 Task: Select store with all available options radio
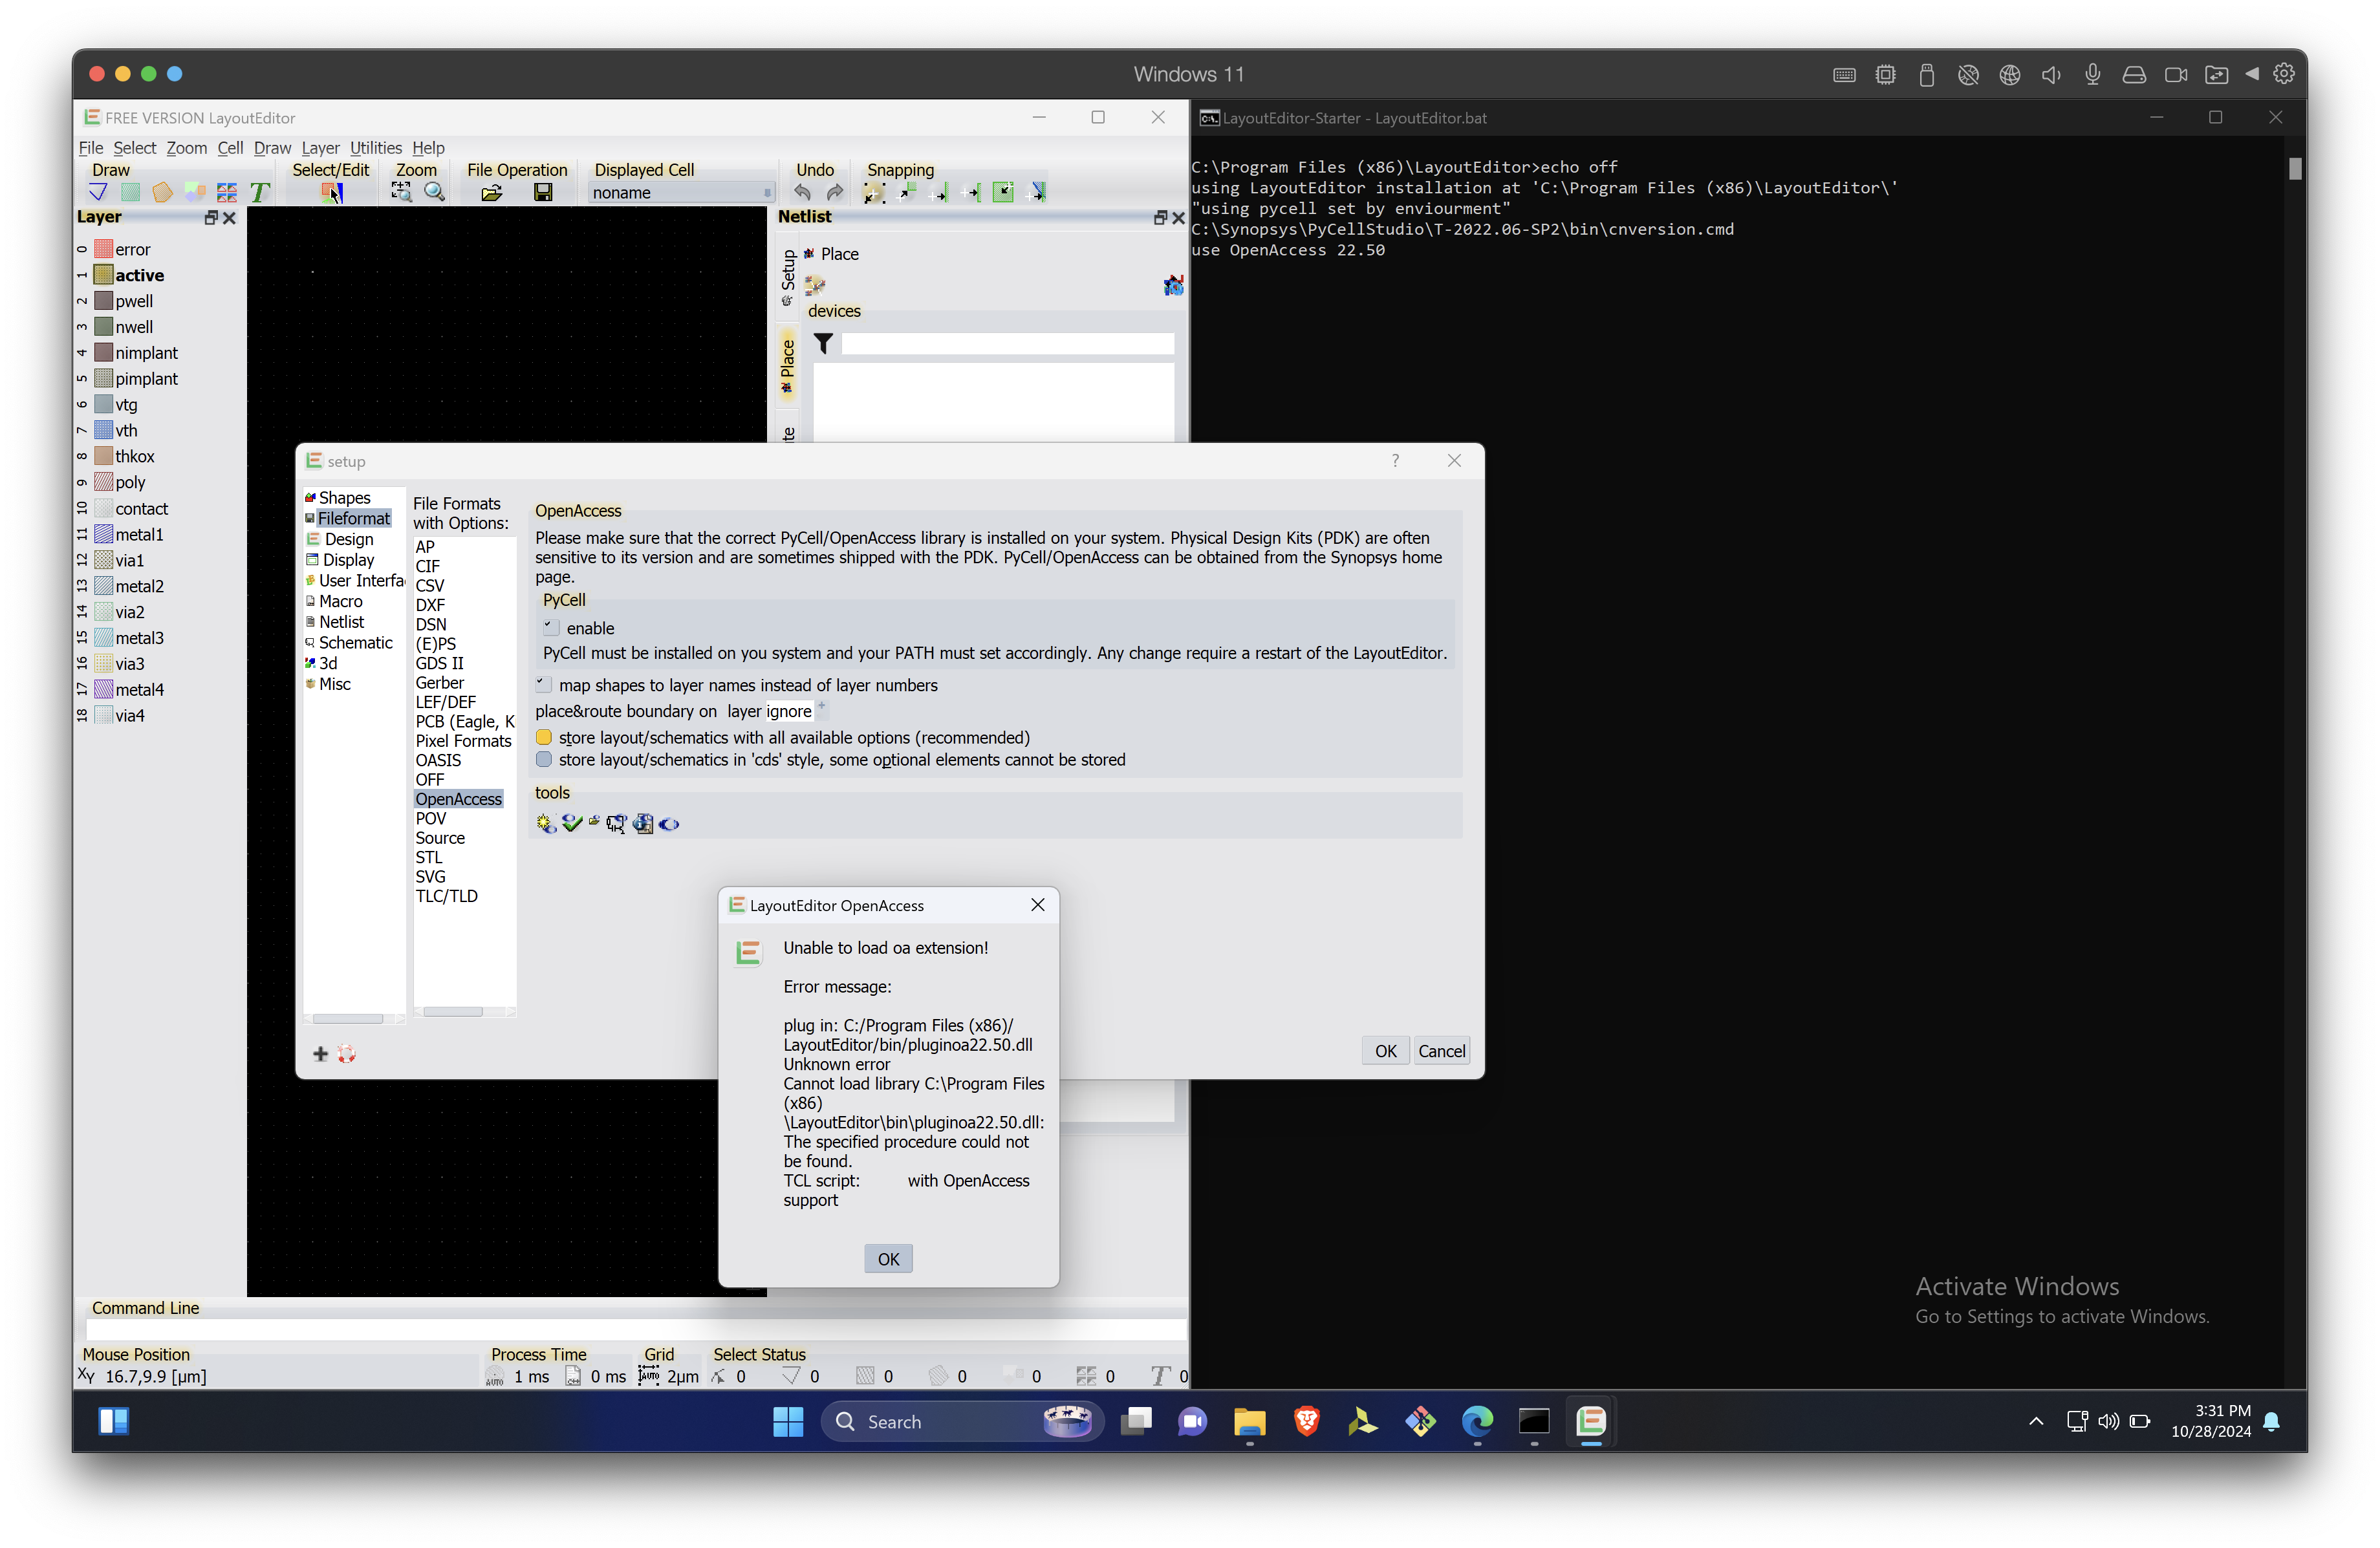click(x=544, y=737)
